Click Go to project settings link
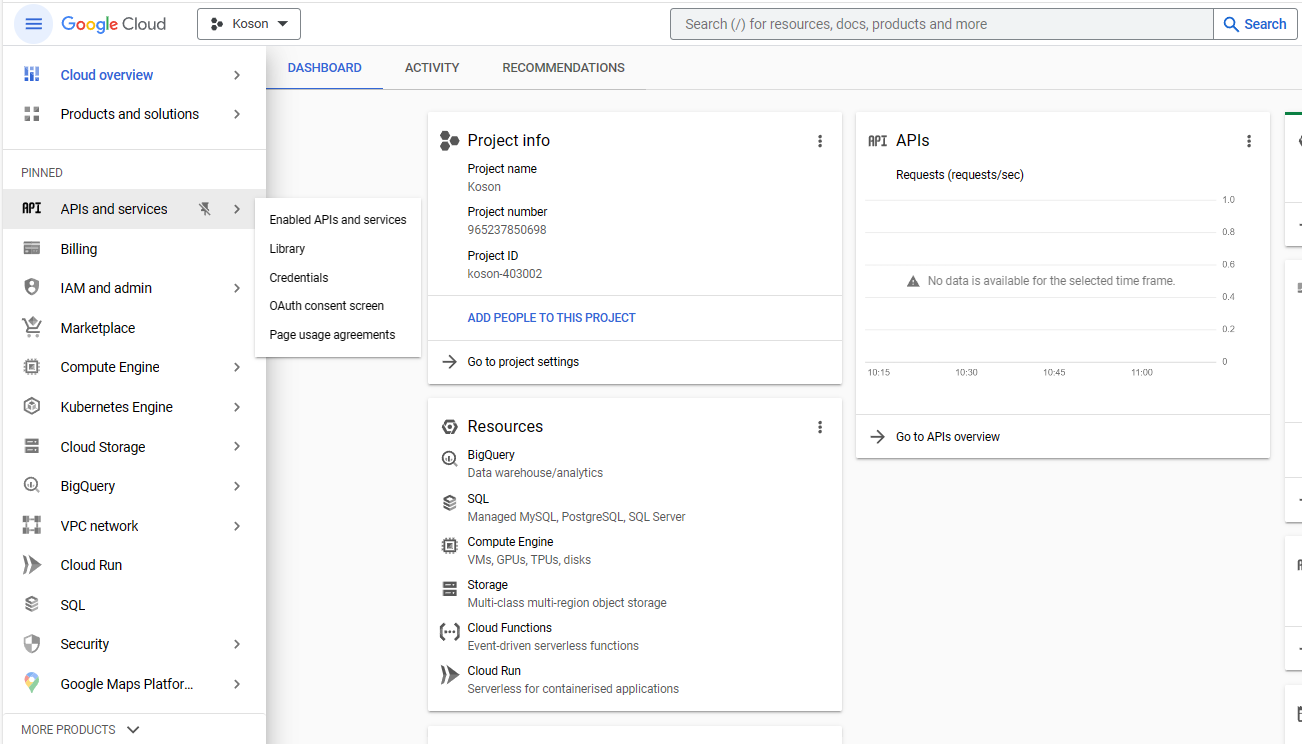This screenshot has height=744, width=1302. (x=523, y=362)
